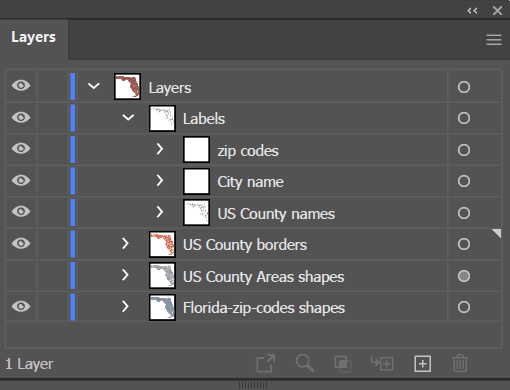Click lock column for US County borders
The image size is (510, 390).
tap(52, 244)
